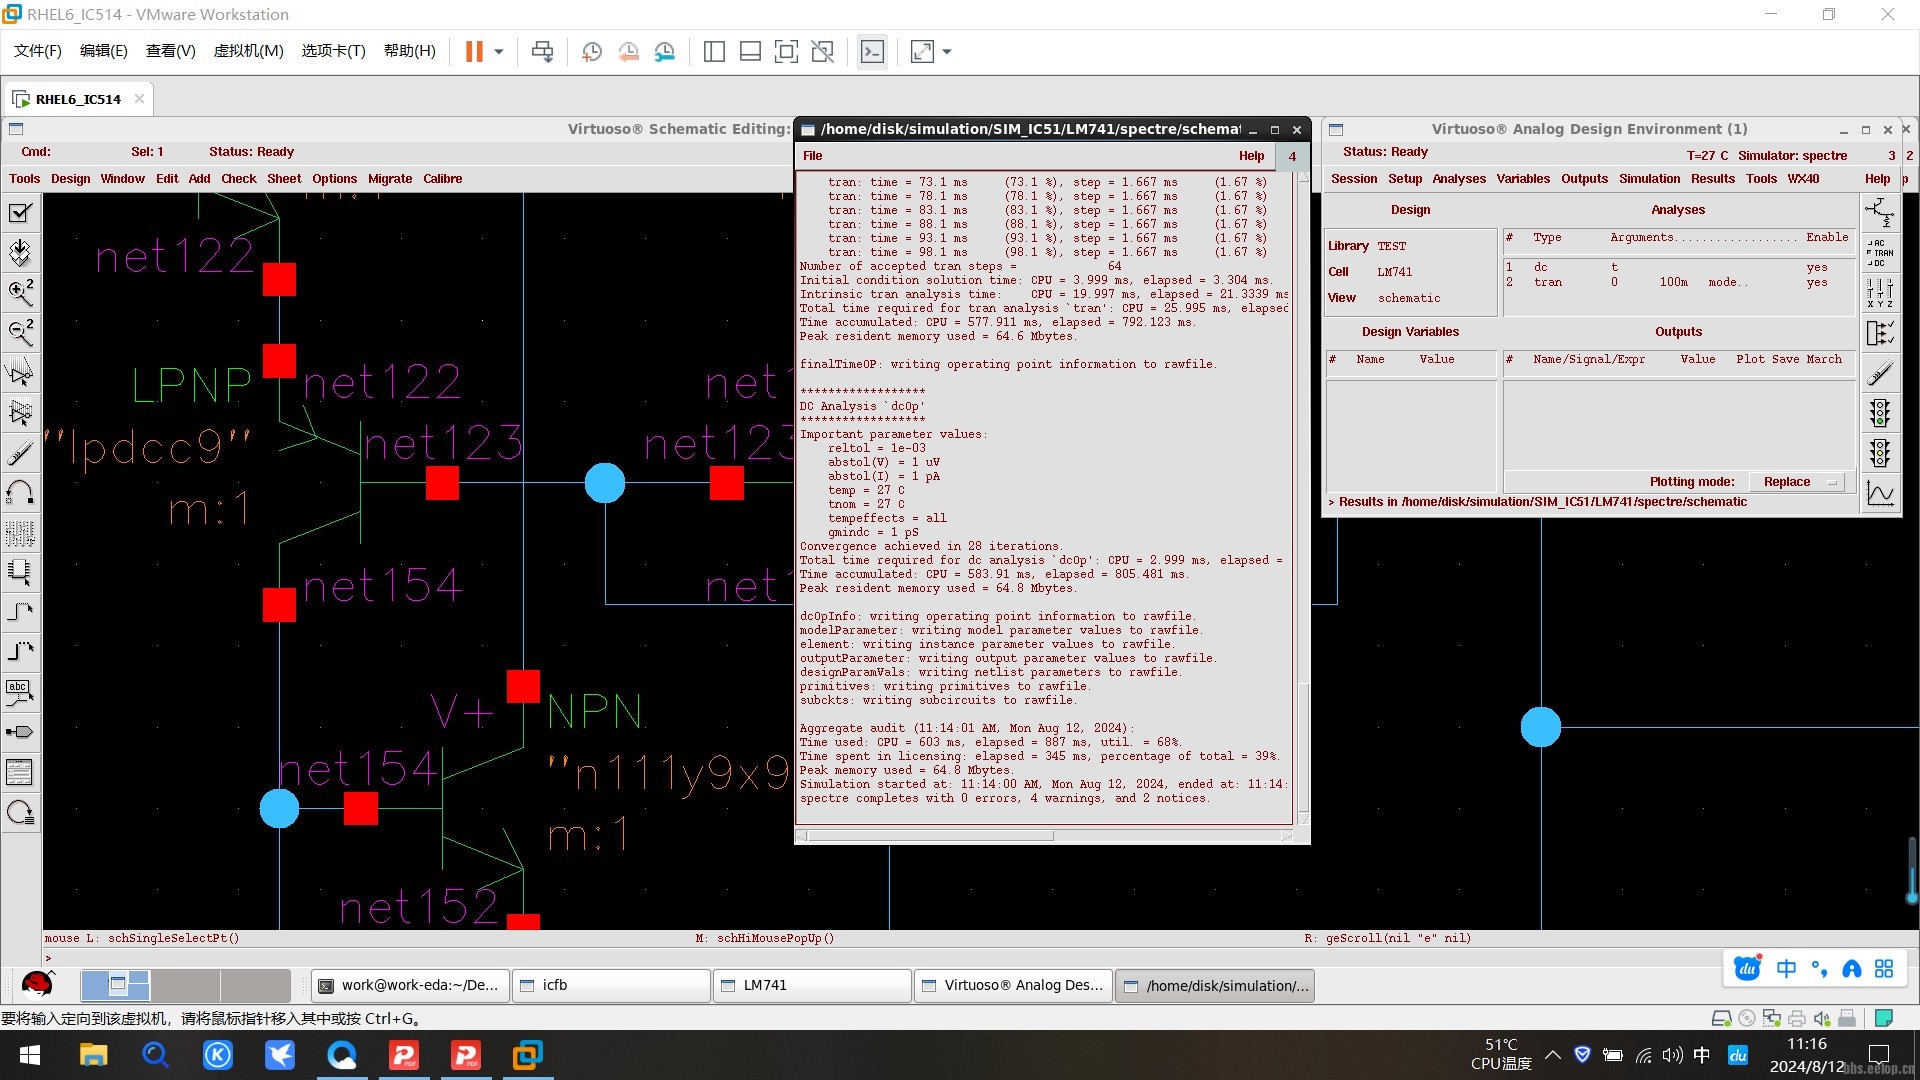Click the VMware pause virtual machine button

coord(474,52)
